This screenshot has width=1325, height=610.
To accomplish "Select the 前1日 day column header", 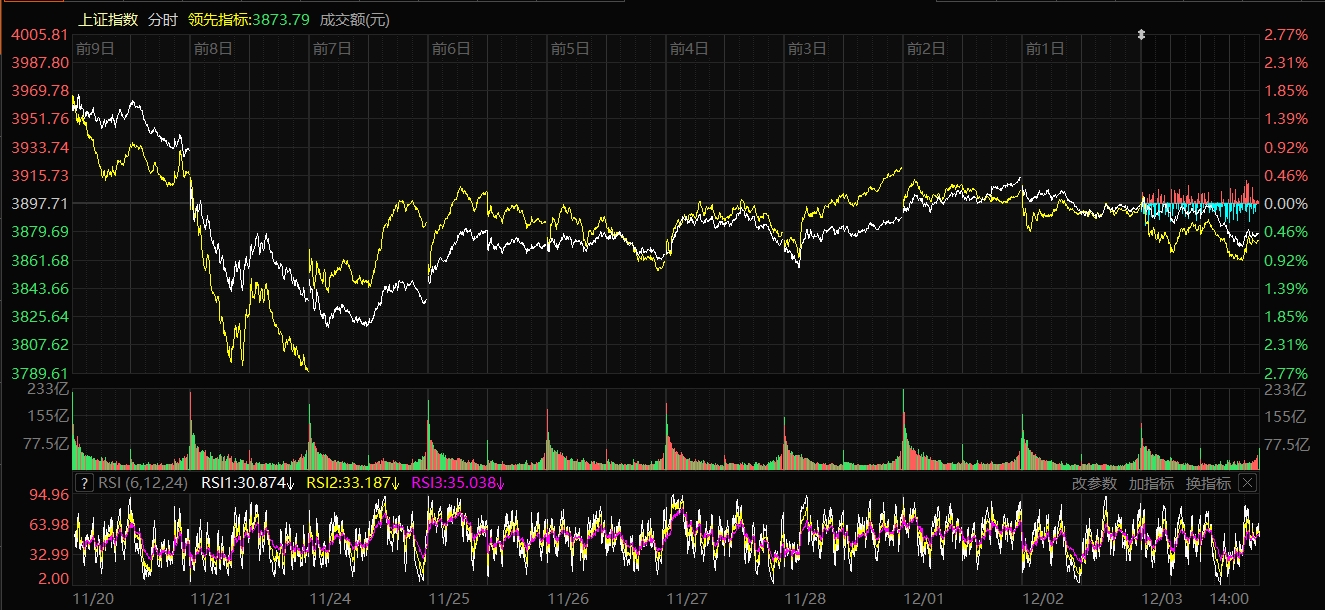I will coord(1045,48).
